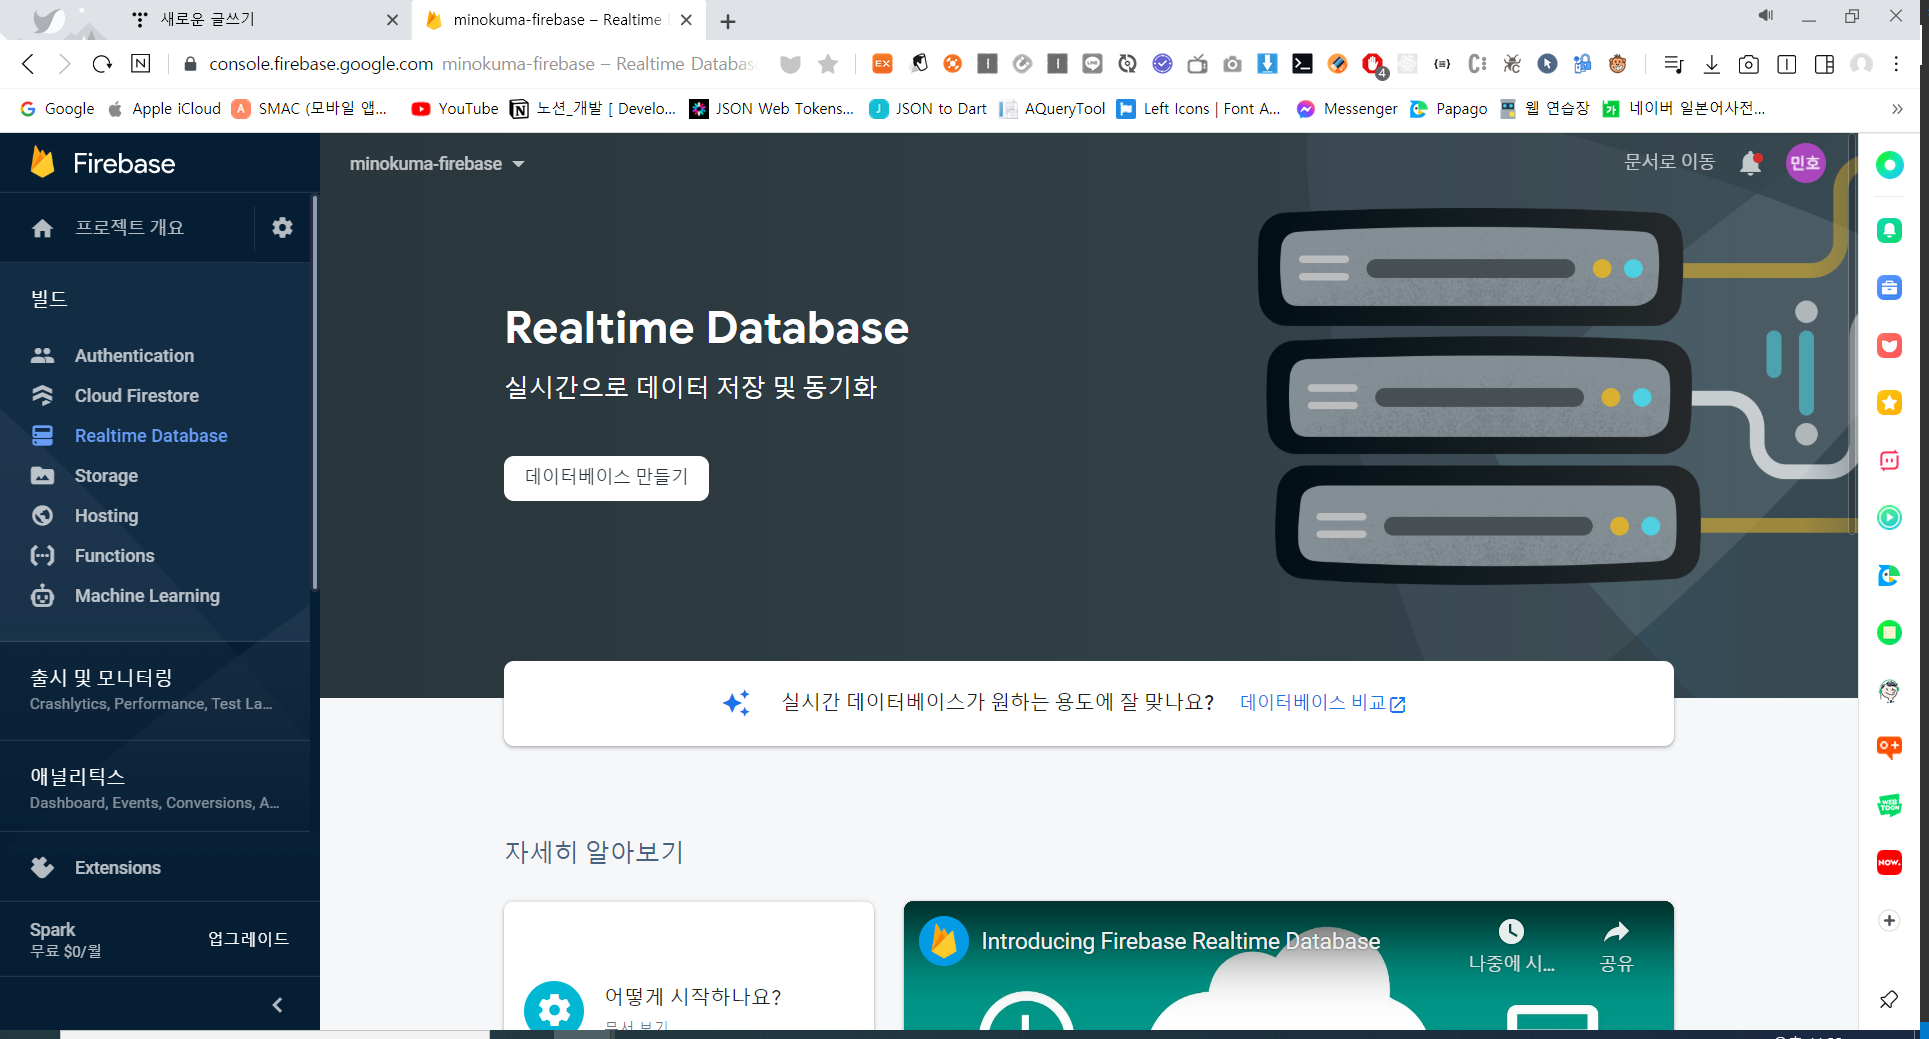Click the 문서로 이동 link
Viewport: 1929px width, 1039px height.
coord(1669,162)
